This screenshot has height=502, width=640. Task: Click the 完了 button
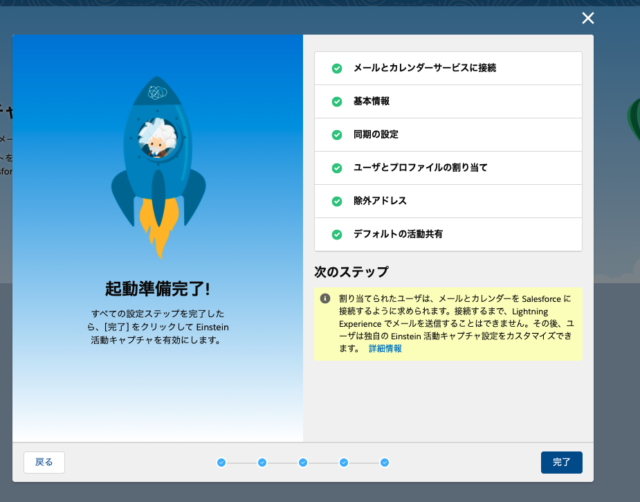(x=561, y=462)
